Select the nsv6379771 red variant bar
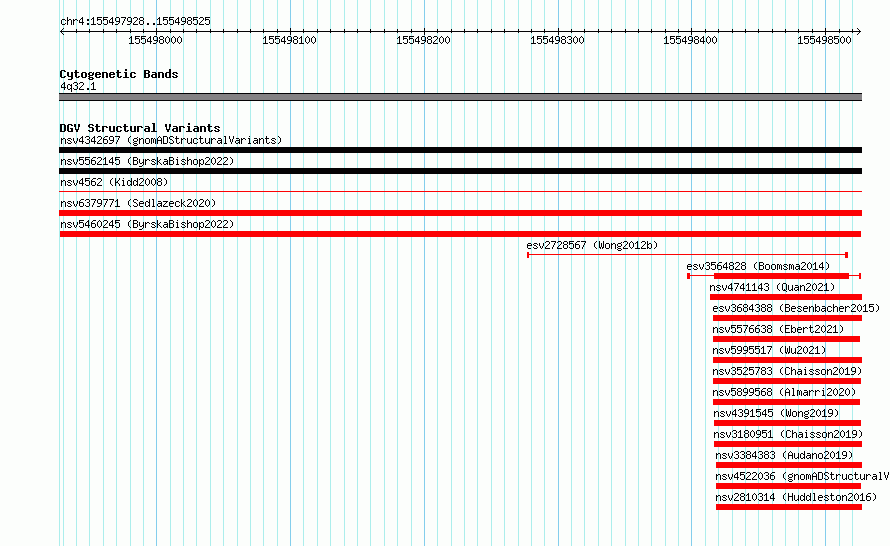This screenshot has width=890, height=546. pyautogui.click(x=460, y=213)
